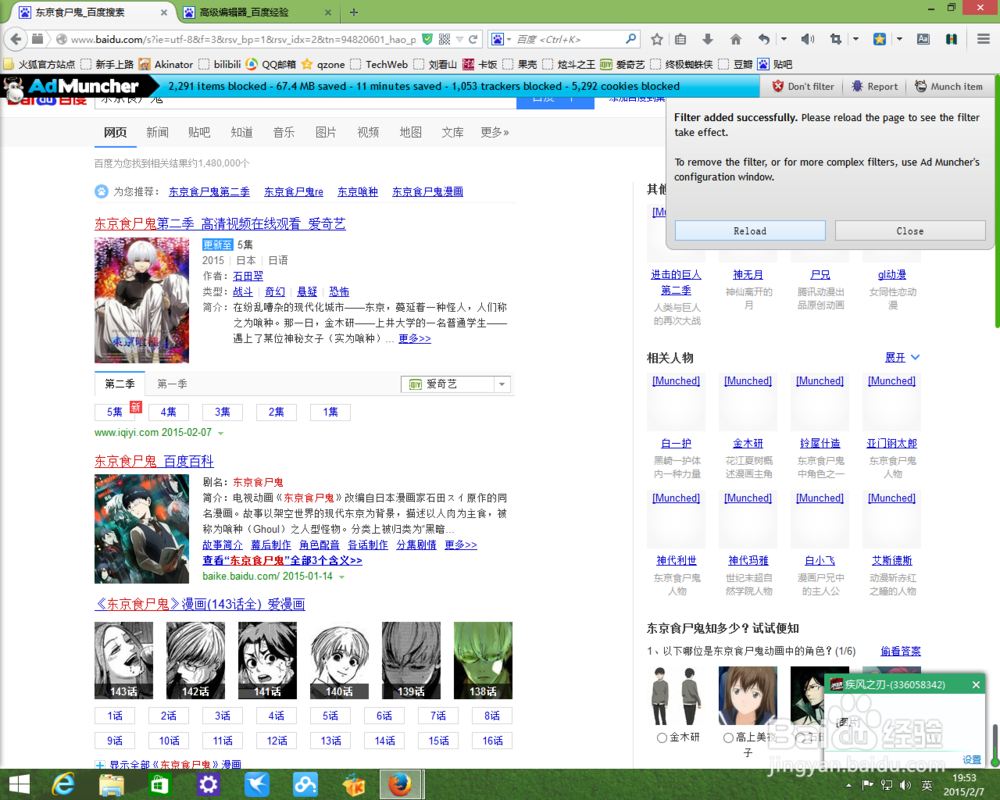Viewport: 1000px width, 800px height.
Task: Open history dropdown in address bar
Action: 460,40
